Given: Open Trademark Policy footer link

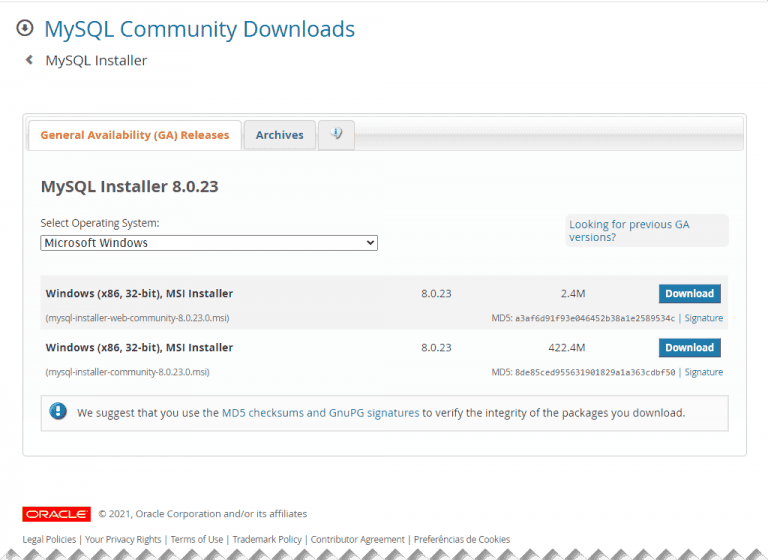Looking at the screenshot, I should 267,540.
